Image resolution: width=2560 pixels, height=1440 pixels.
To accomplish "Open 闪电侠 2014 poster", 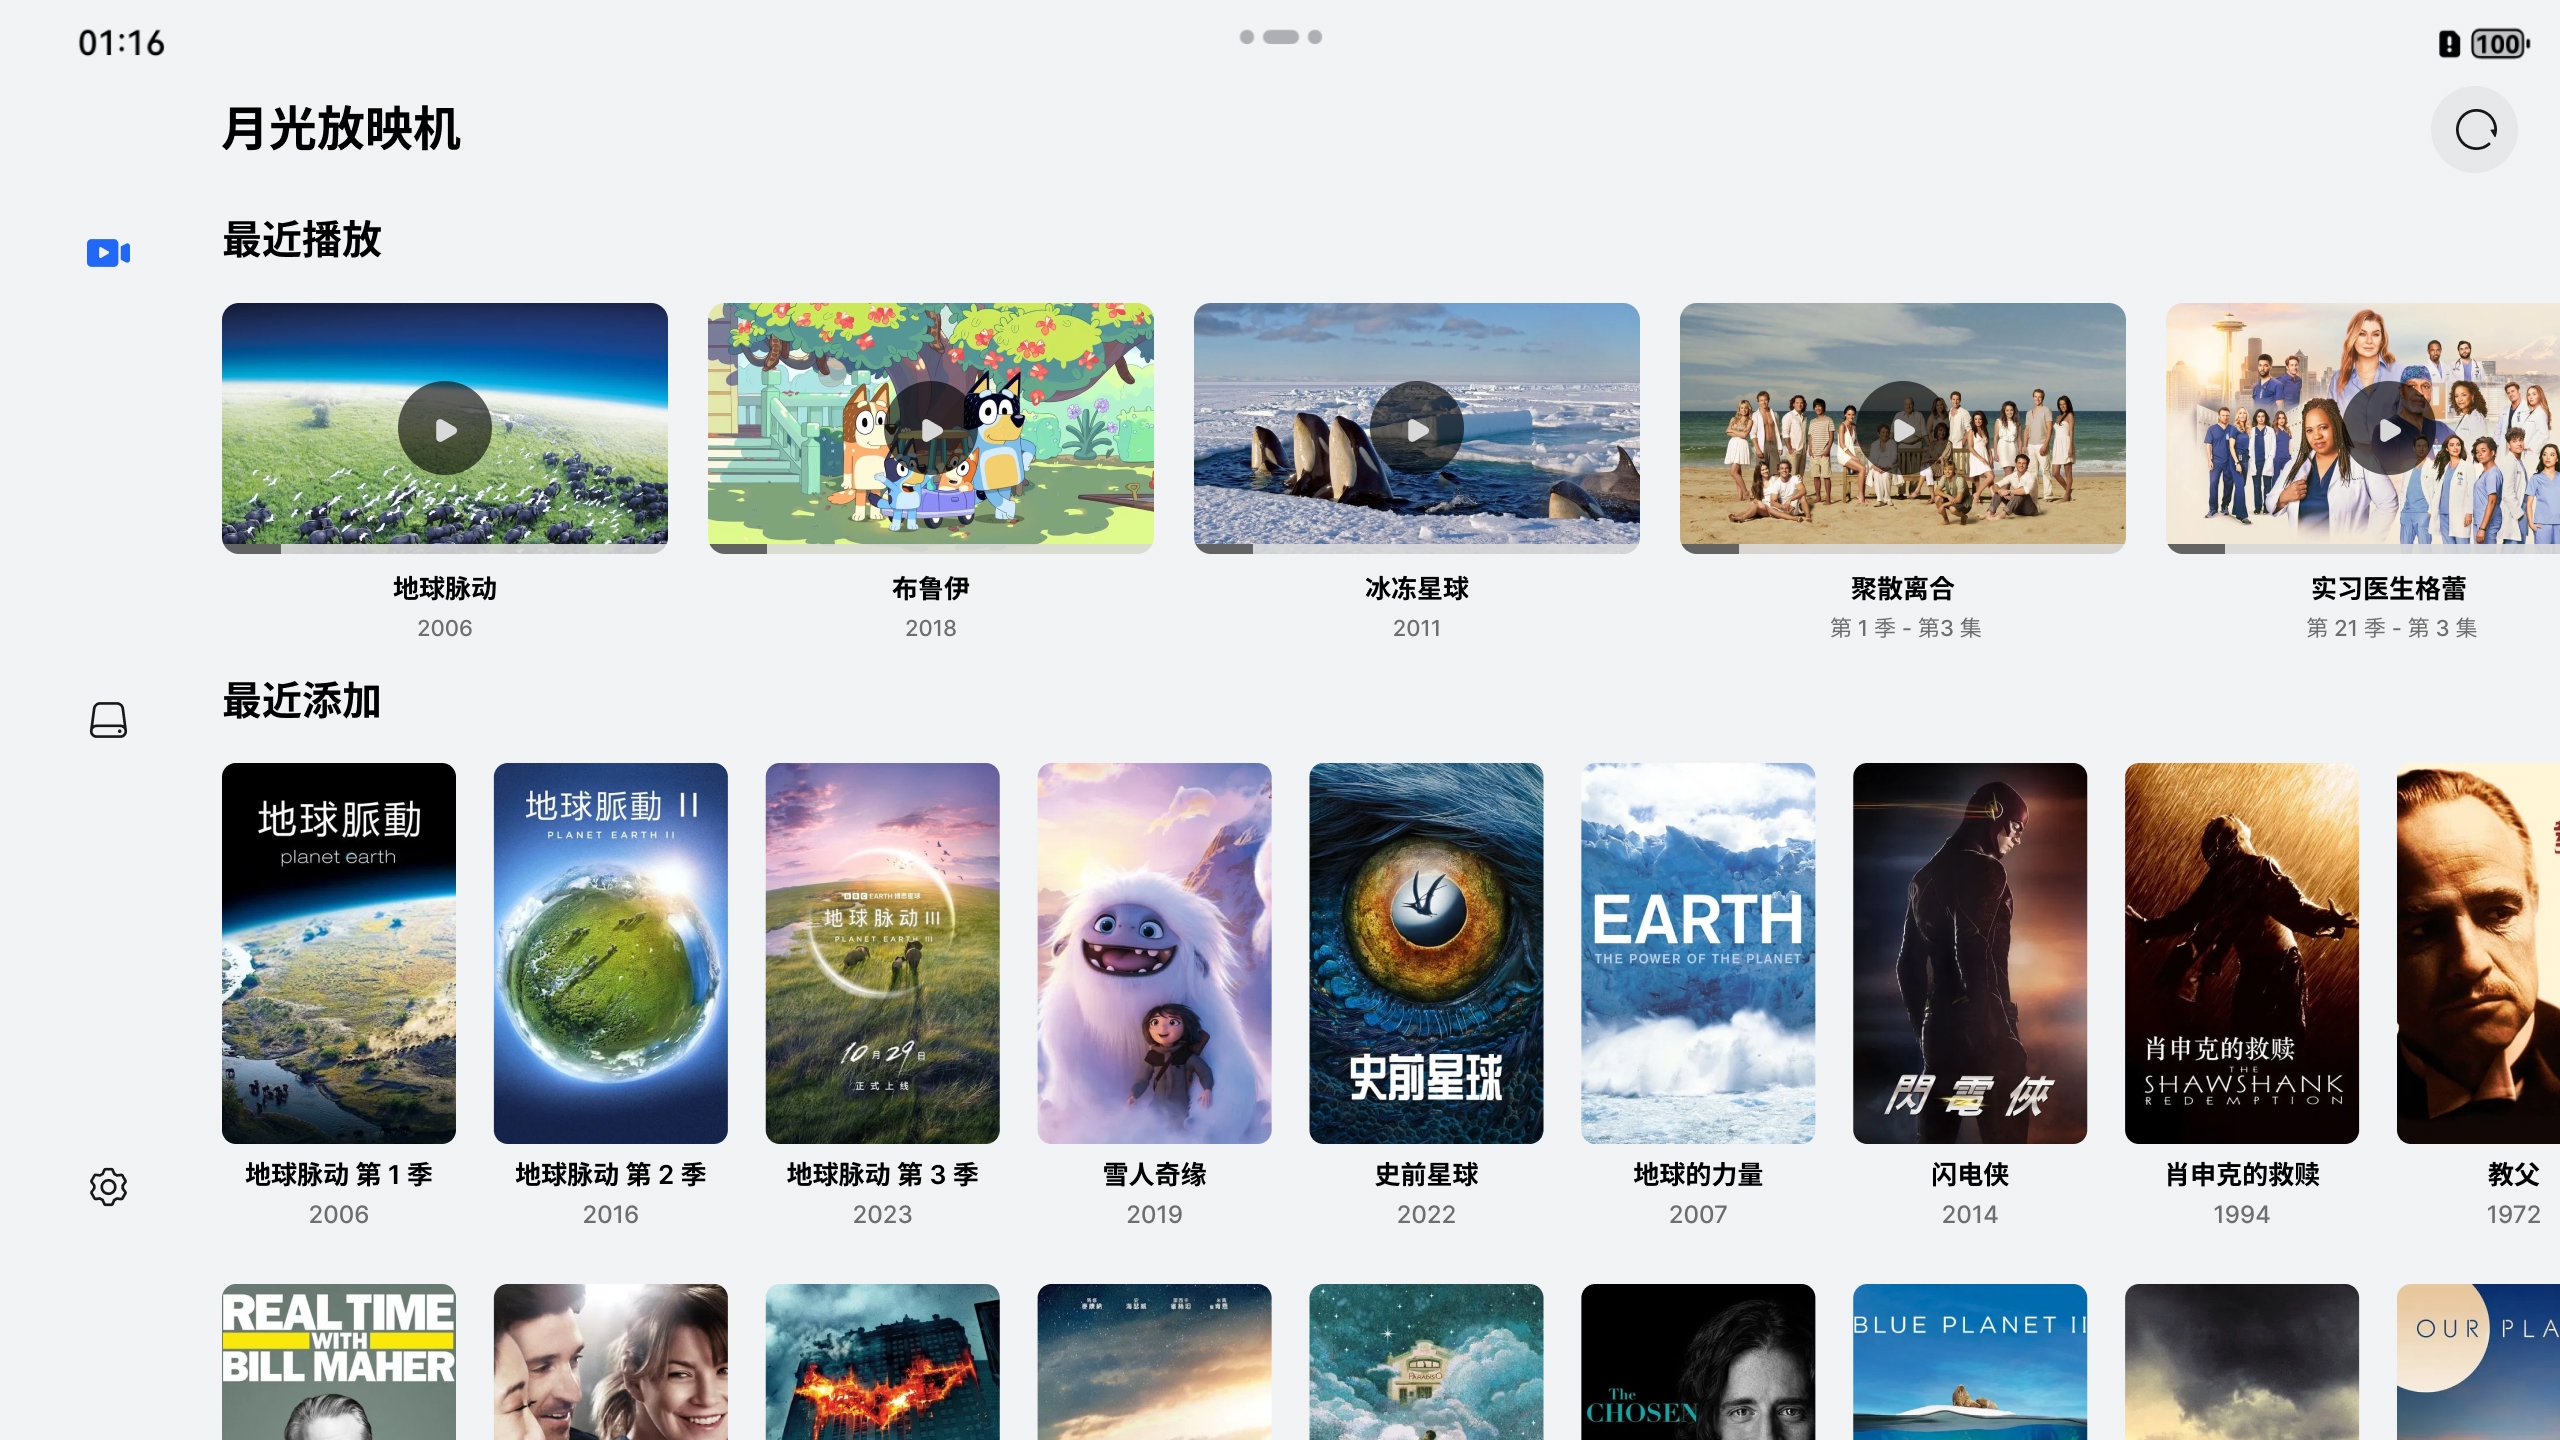I will pyautogui.click(x=1970, y=952).
